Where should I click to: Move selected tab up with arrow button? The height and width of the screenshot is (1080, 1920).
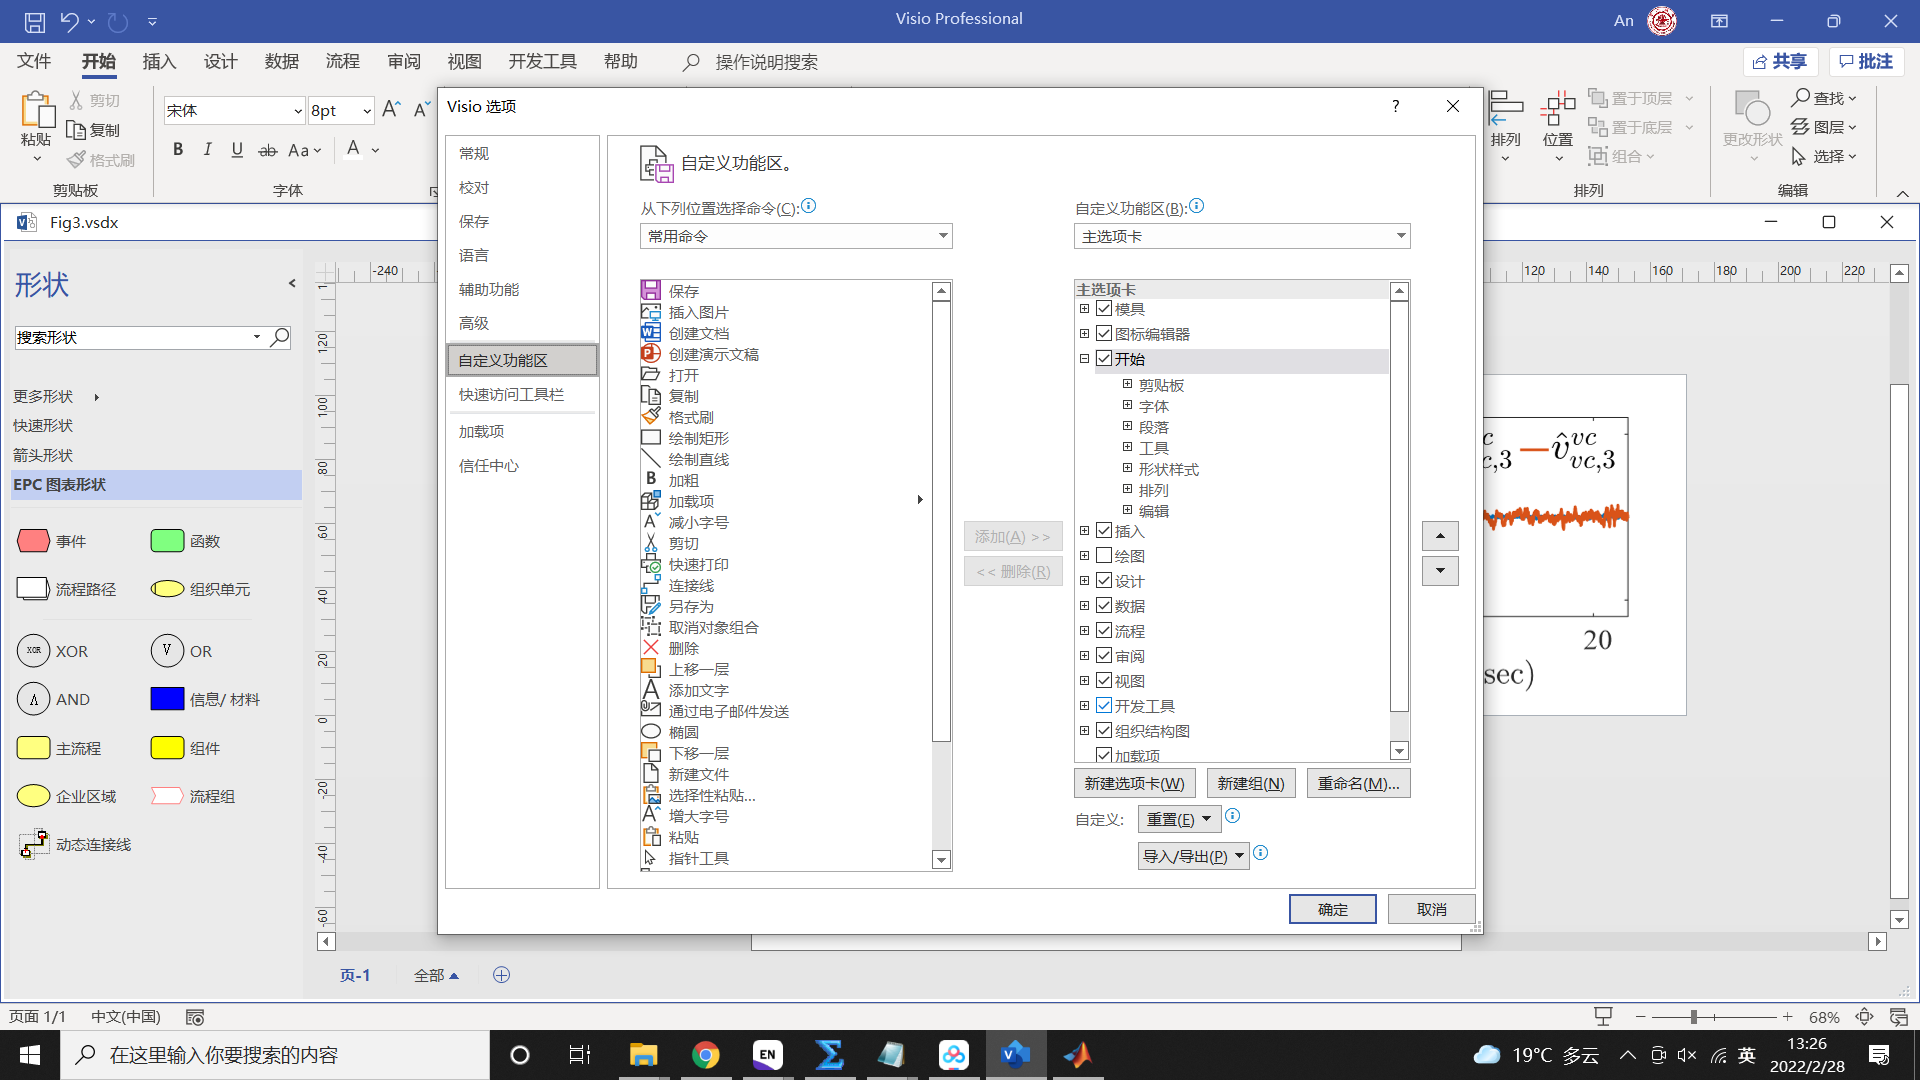click(1440, 536)
